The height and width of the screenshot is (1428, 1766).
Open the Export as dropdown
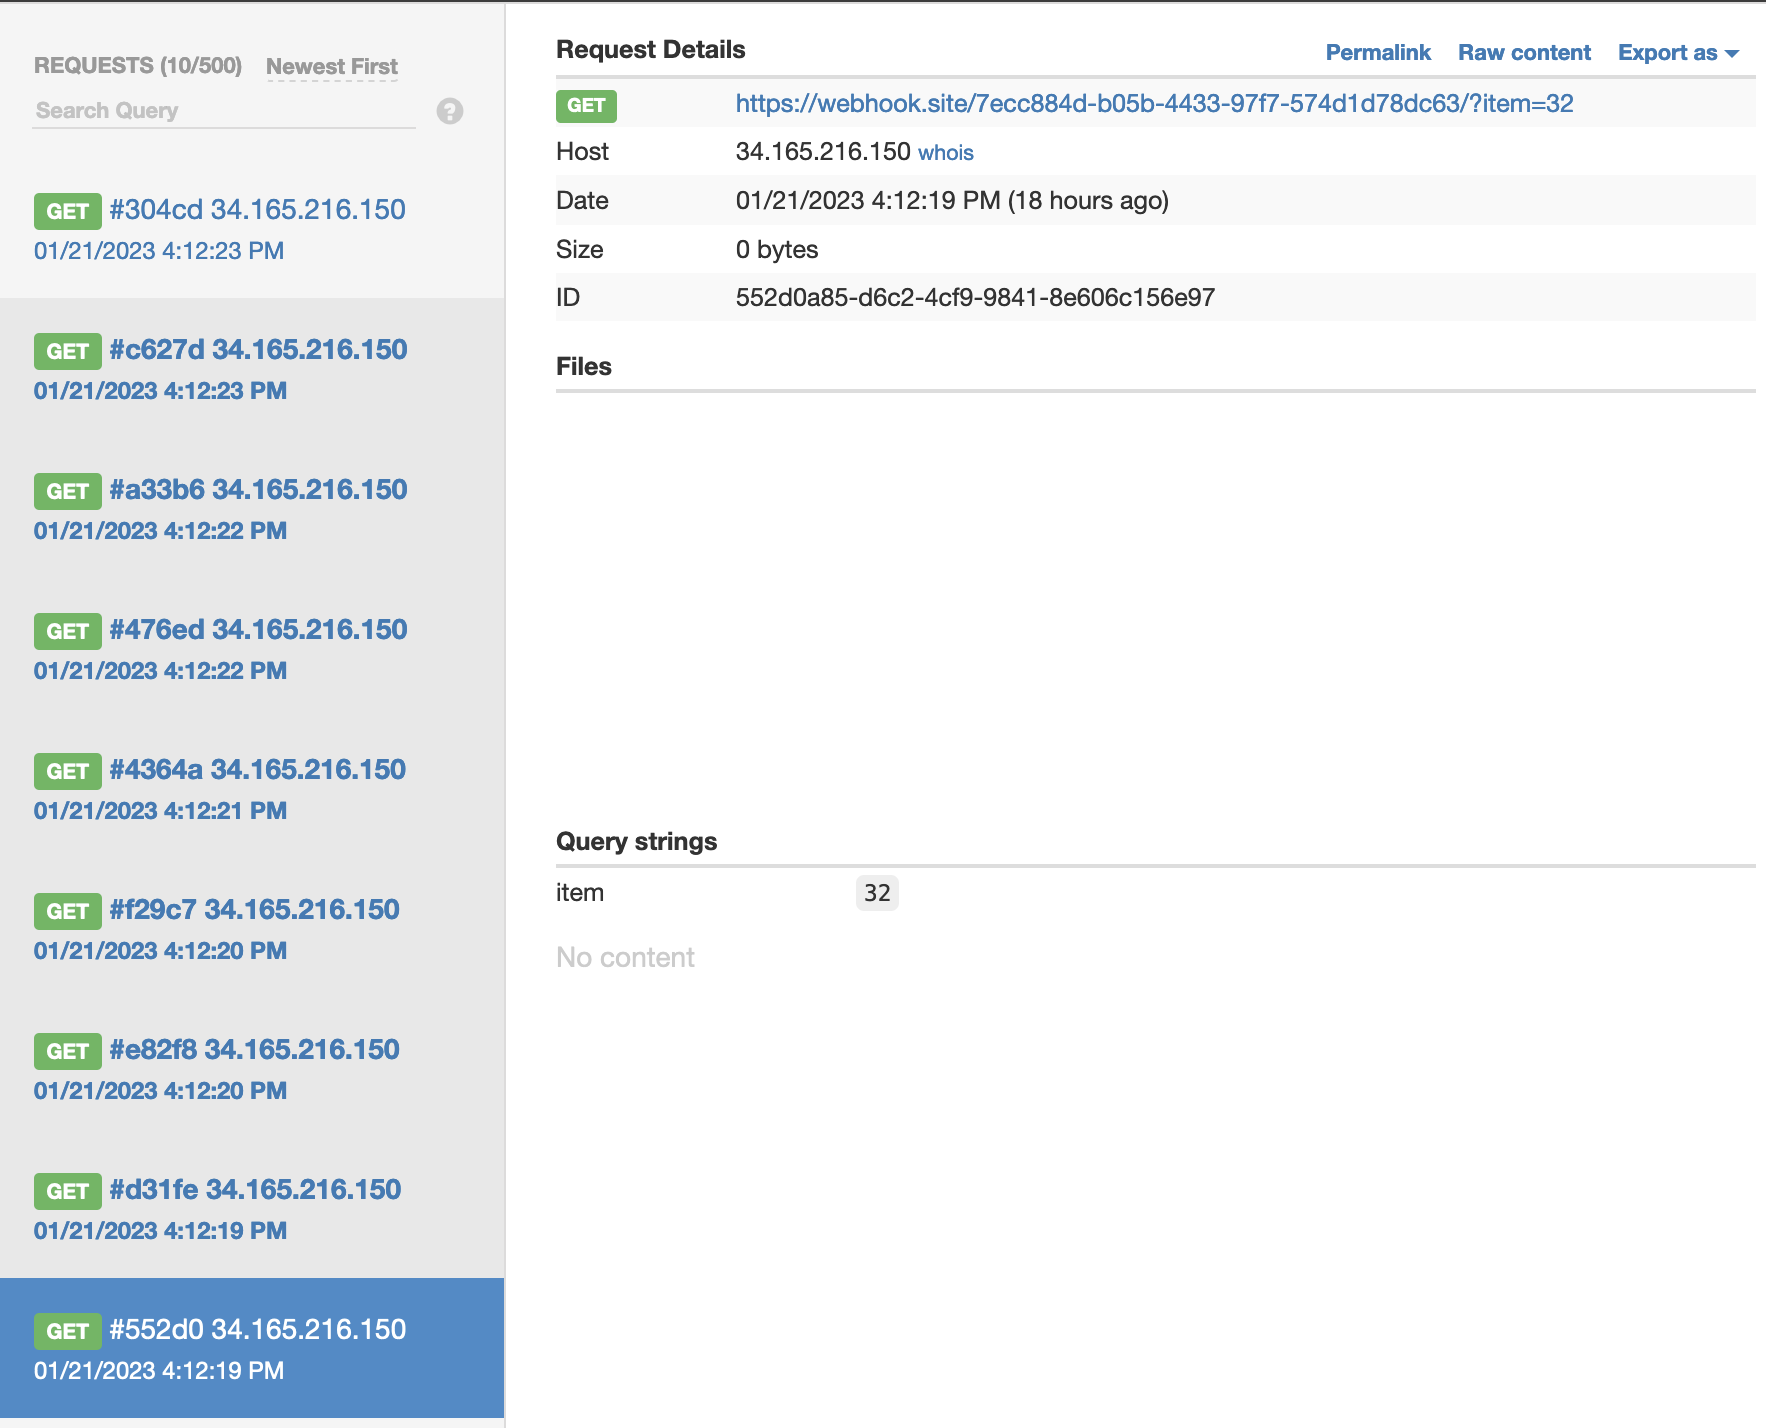(1678, 53)
